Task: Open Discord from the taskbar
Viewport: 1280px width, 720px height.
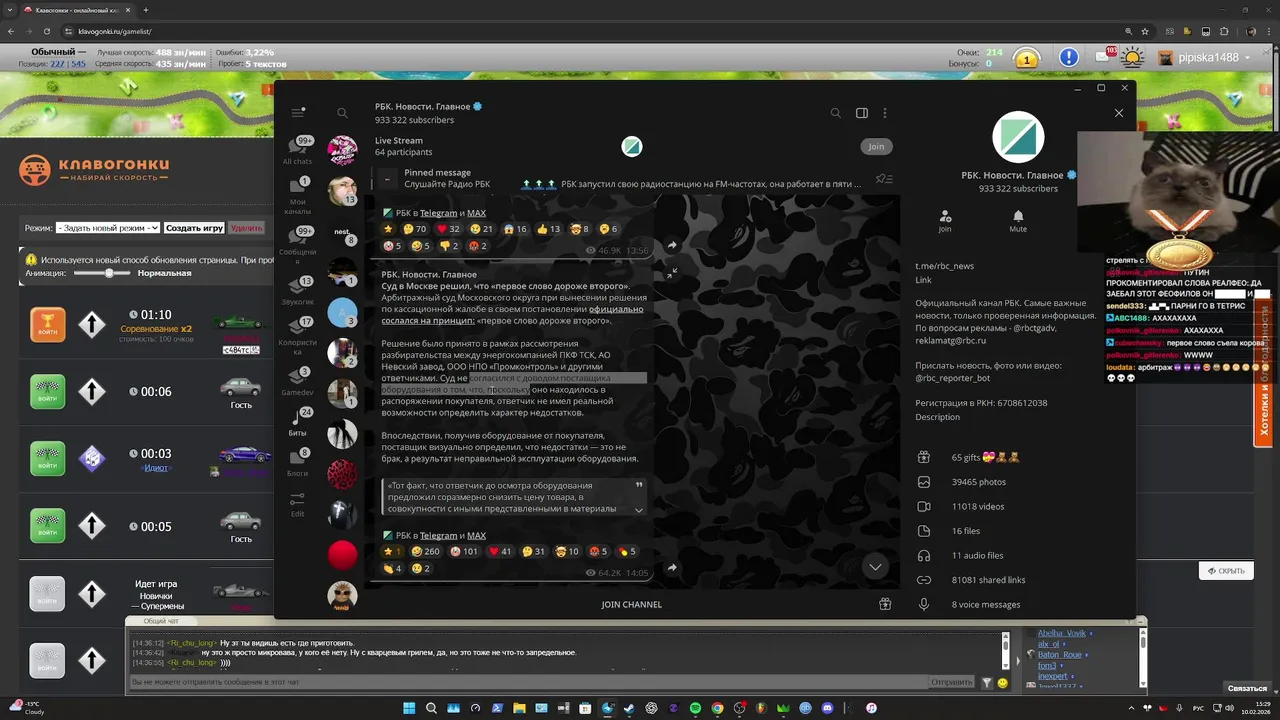Action: click(x=827, y=708)
